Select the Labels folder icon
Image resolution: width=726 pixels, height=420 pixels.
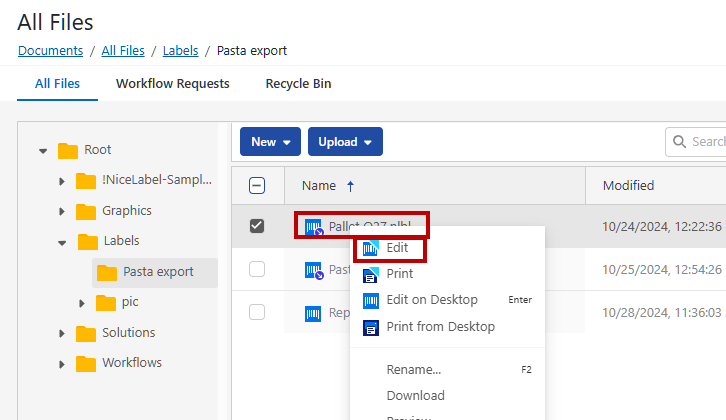[x=88, y=242]
